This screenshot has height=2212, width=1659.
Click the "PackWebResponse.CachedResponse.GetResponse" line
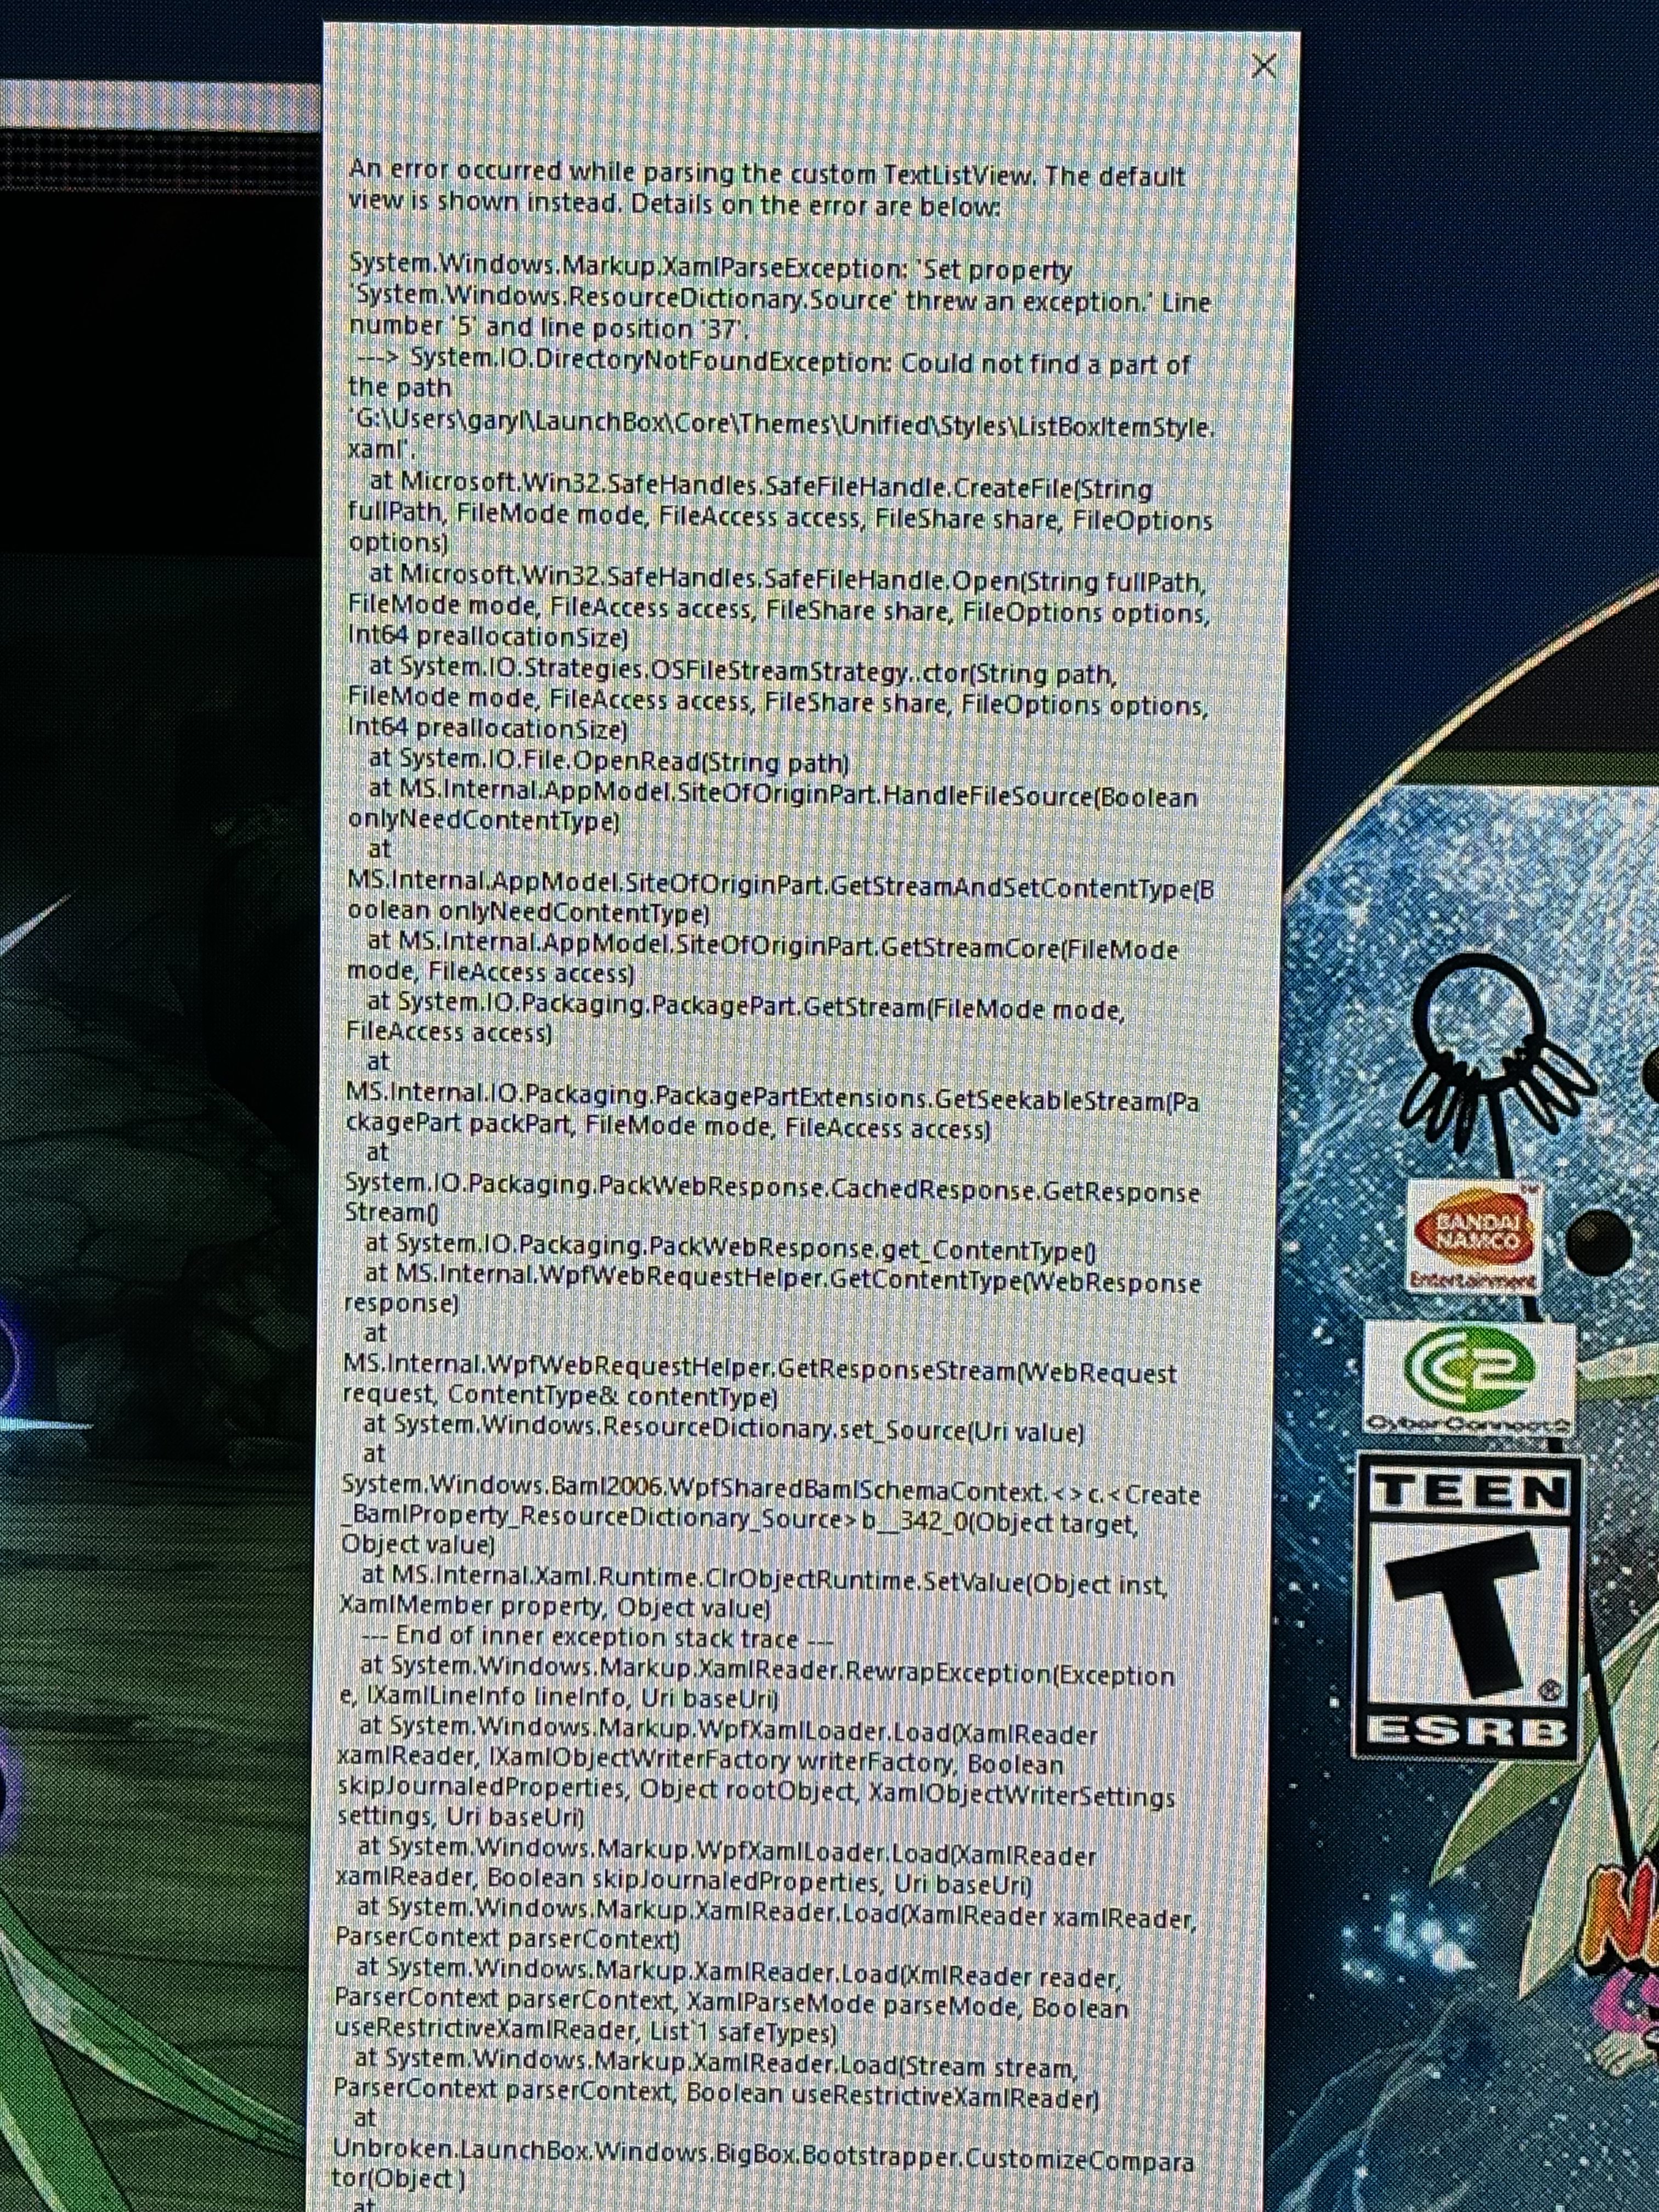(772, 1188)
